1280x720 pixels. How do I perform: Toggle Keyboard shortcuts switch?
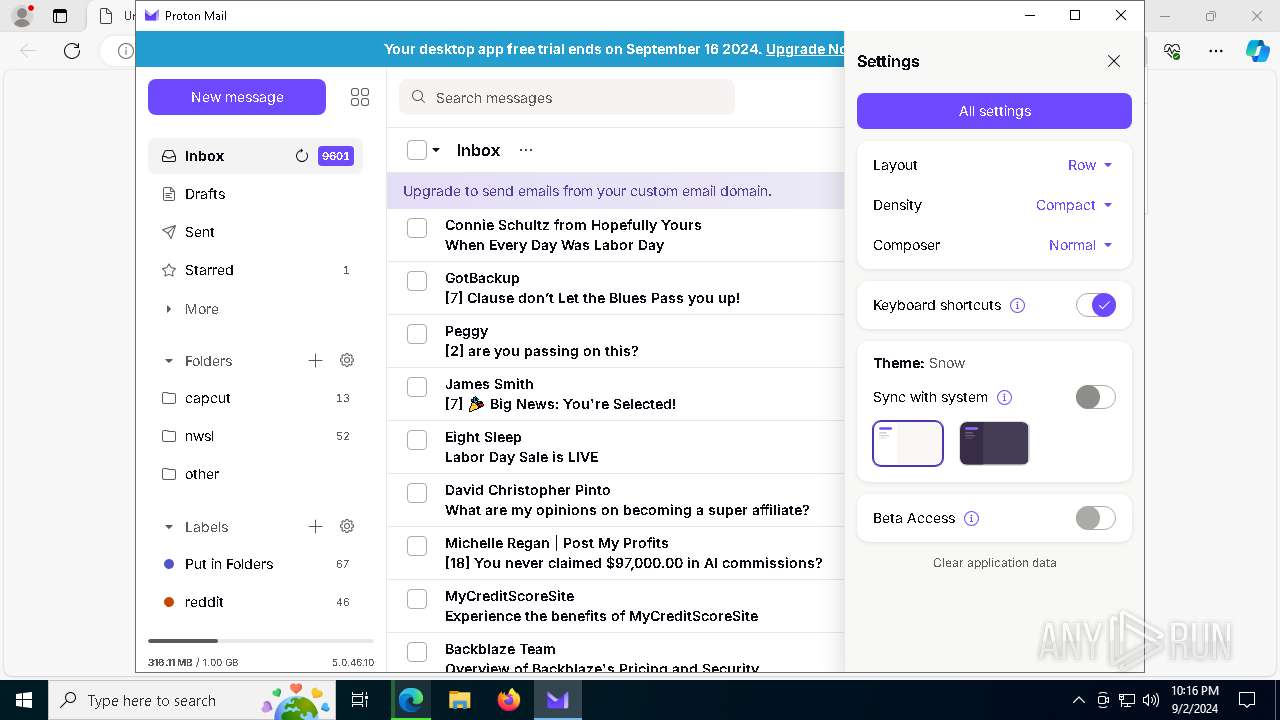pyautogui.click(x=1095, y=305)
